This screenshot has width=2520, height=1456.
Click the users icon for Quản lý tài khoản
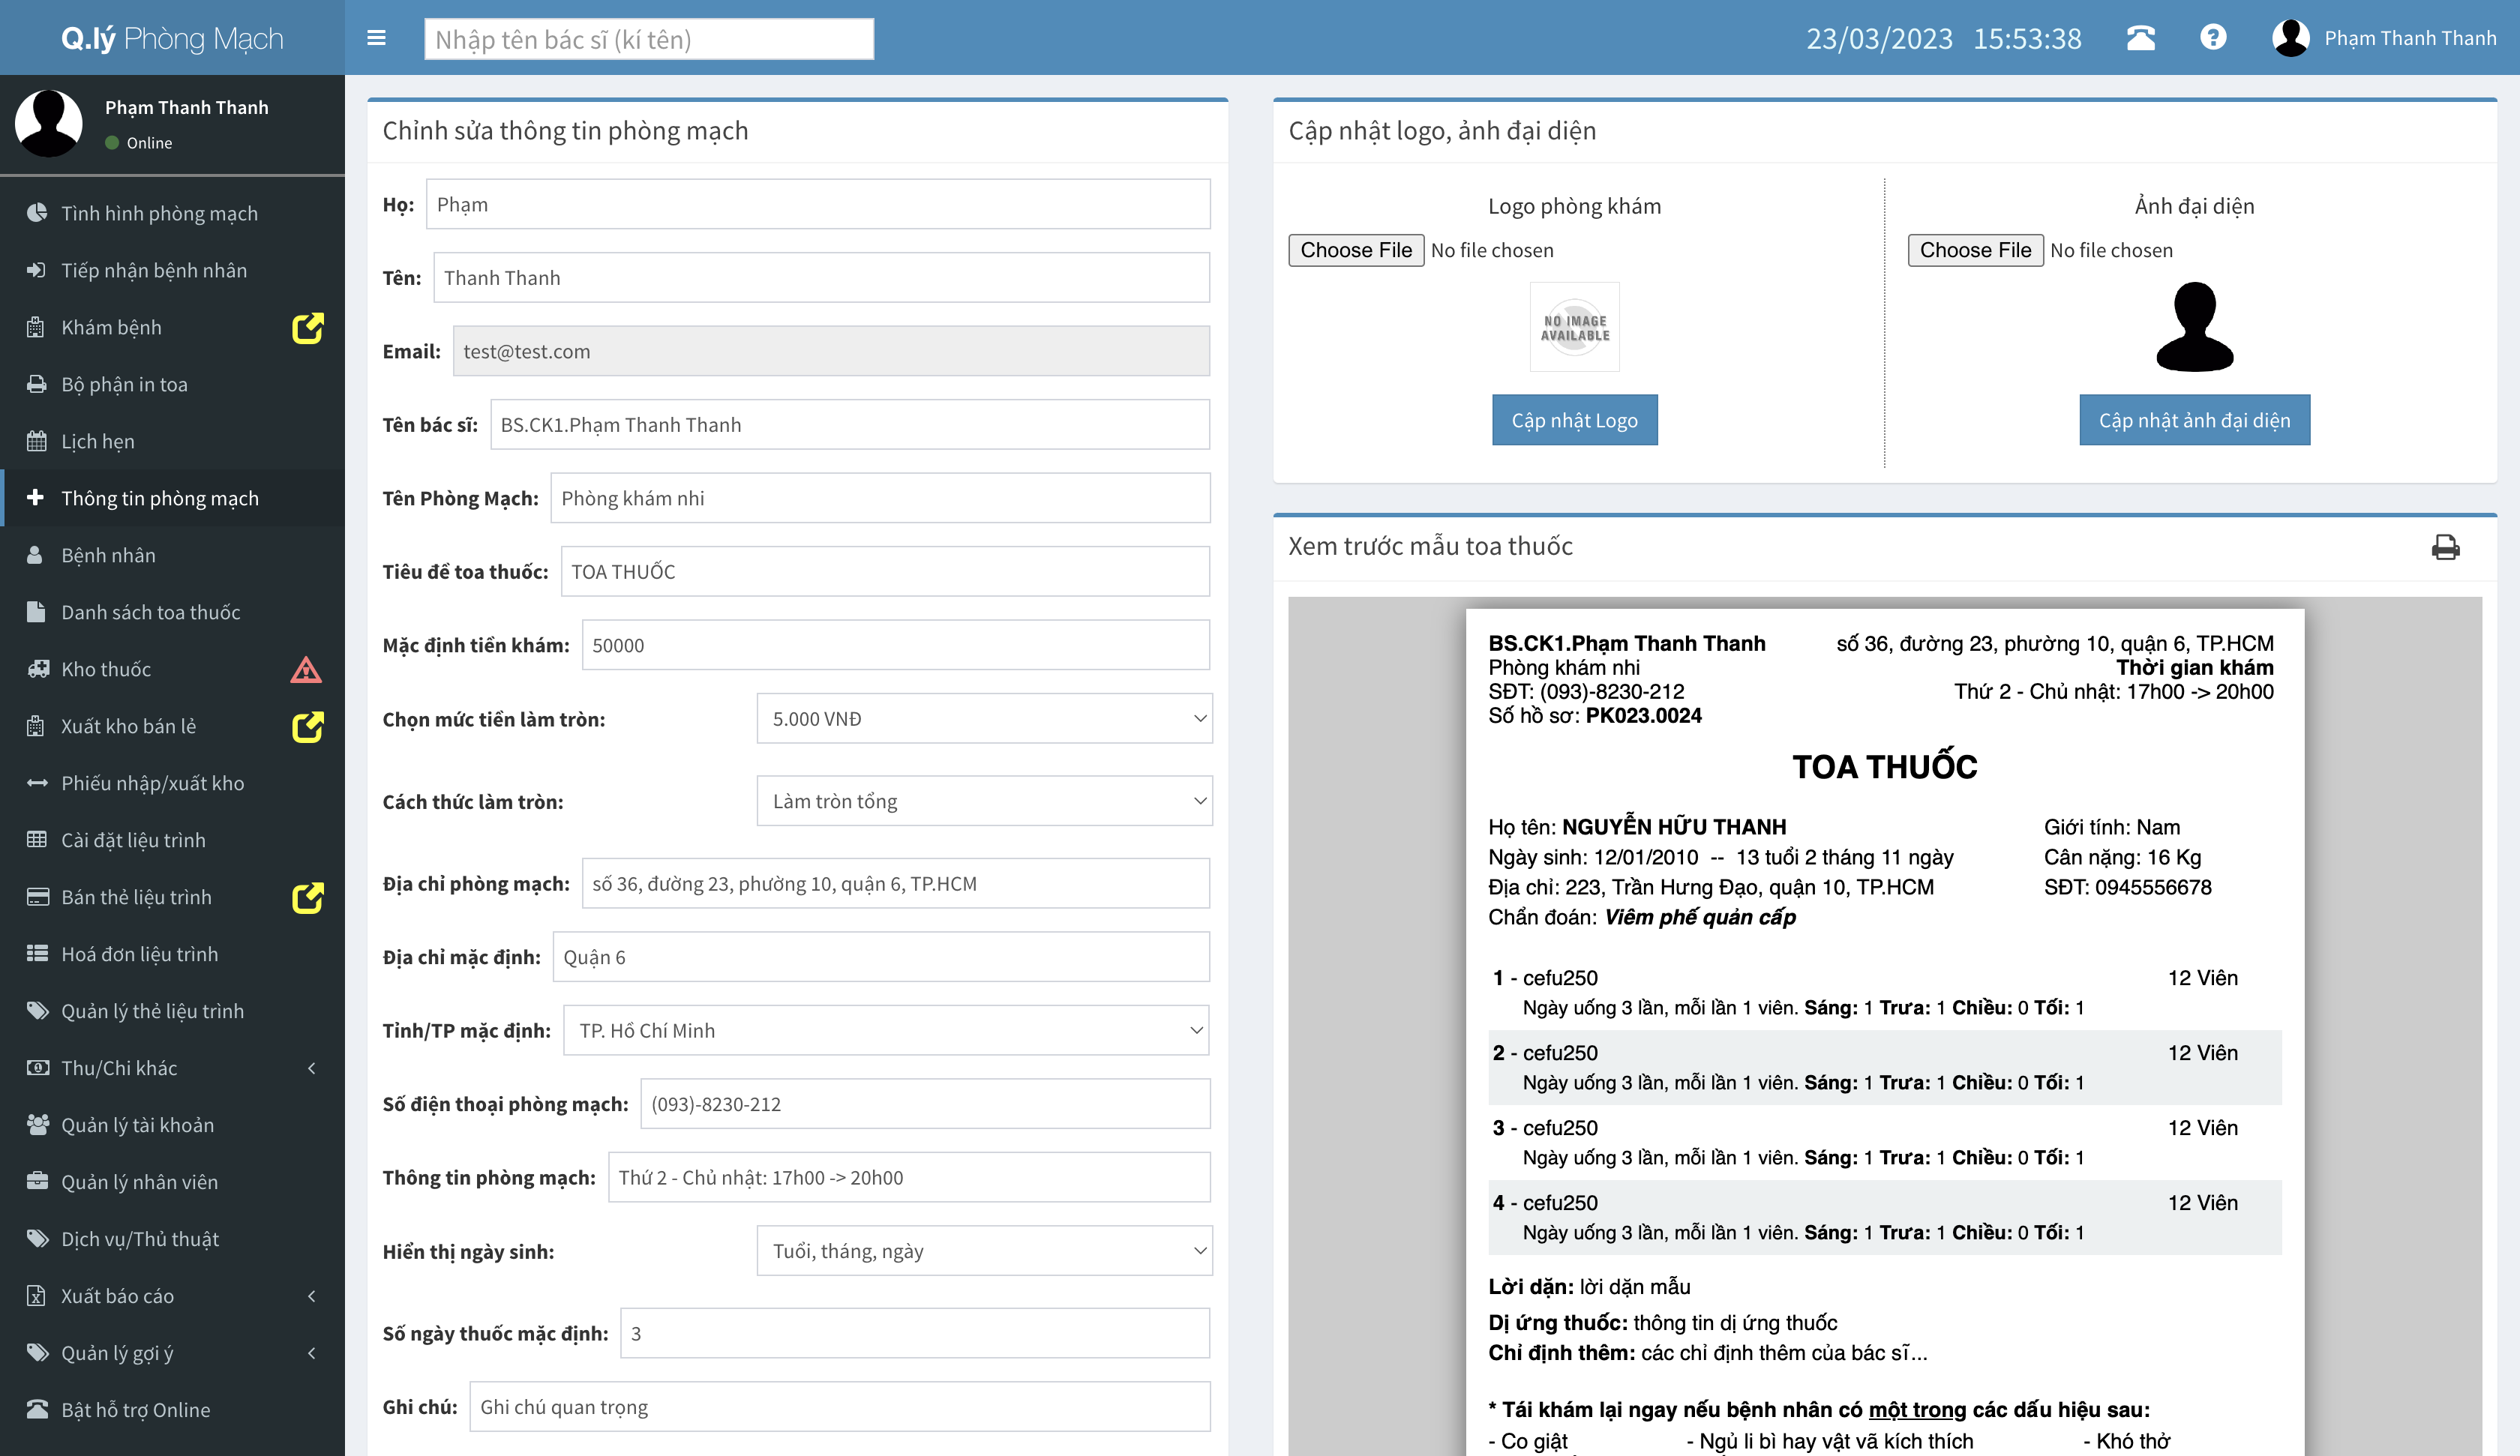[x=38, y=1125]
